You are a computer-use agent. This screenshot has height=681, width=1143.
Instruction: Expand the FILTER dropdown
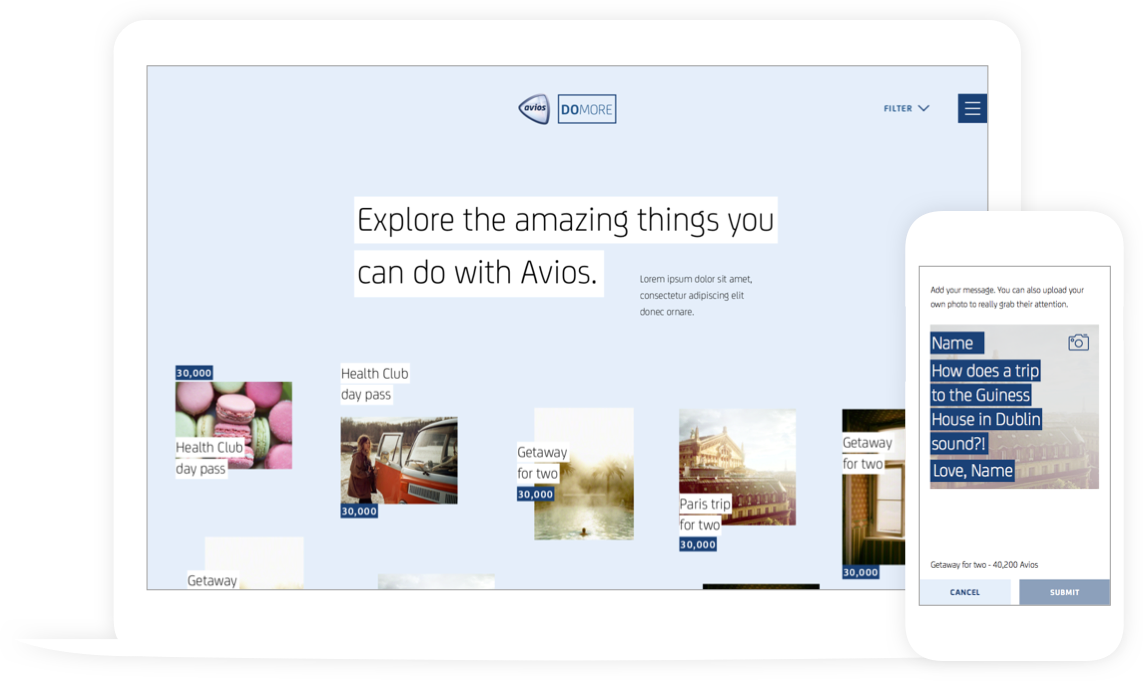[906, 109]
